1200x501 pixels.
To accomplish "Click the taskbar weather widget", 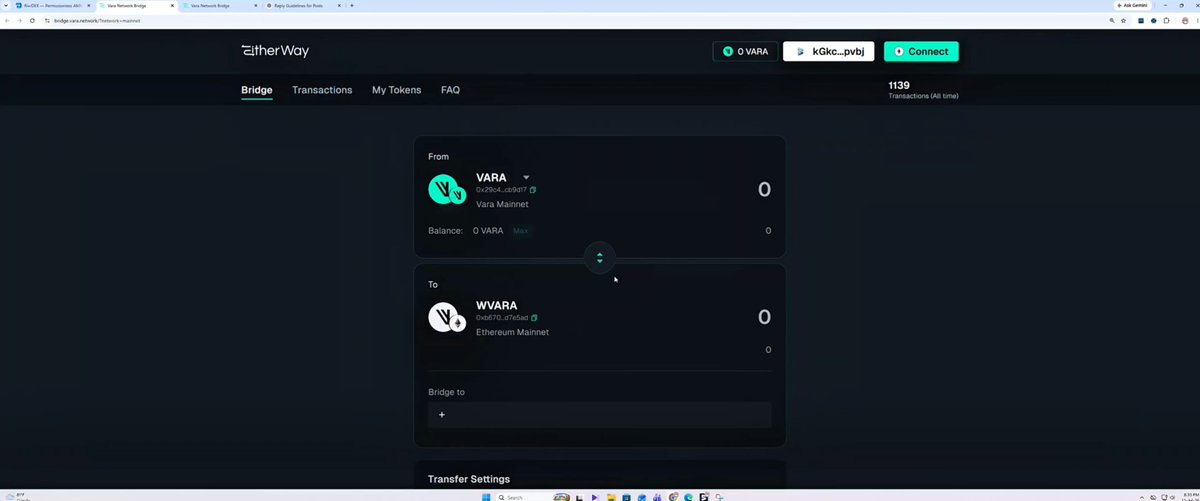I will pyautogui.click(x=20, y=496).
